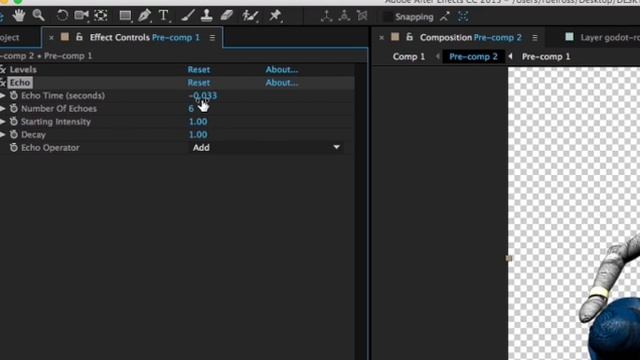
Task: Select Composition Pre-comp 2 tab
Action: (470, 38)
